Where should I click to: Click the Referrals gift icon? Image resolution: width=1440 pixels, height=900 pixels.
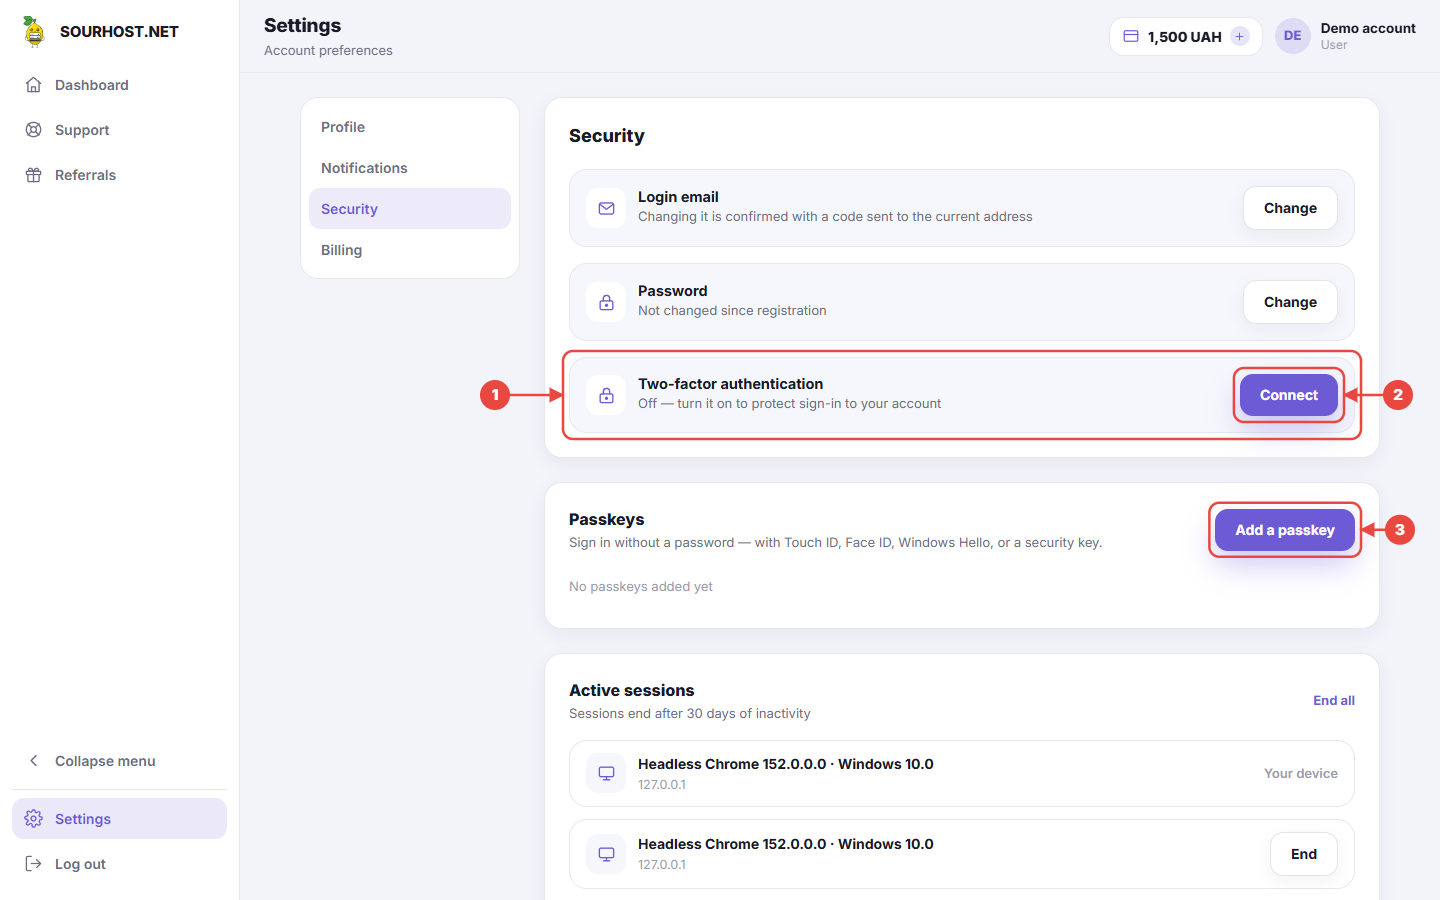pyautogui.click(x=34, y=175)
